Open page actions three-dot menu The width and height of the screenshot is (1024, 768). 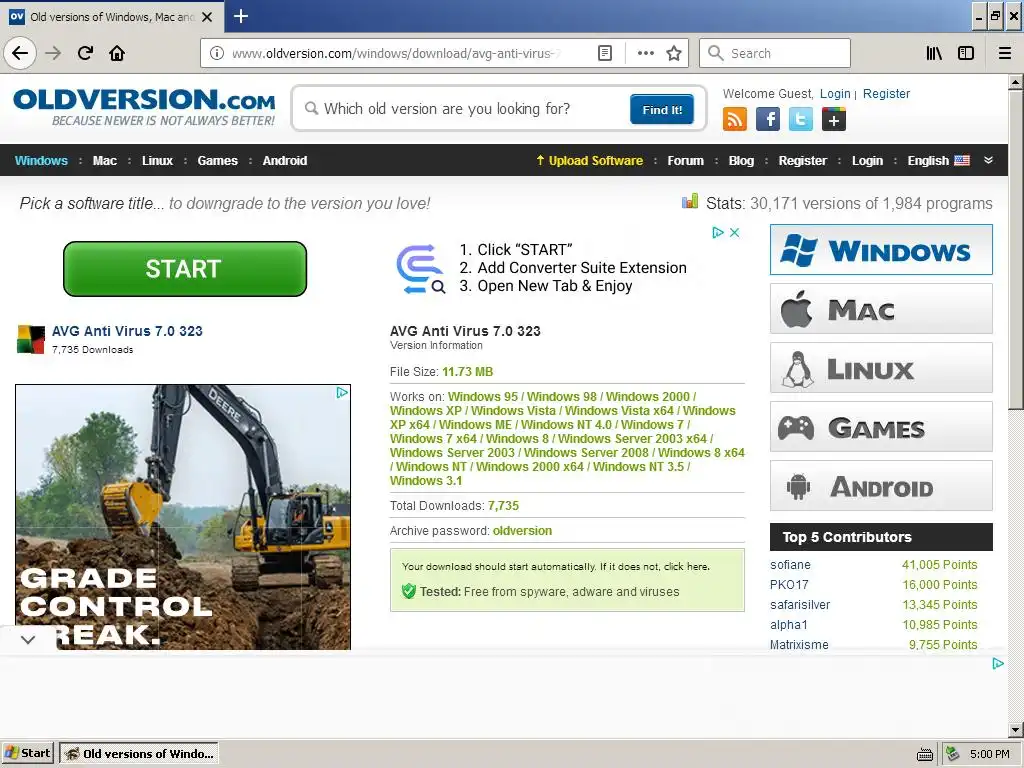(x=645, y=53)
